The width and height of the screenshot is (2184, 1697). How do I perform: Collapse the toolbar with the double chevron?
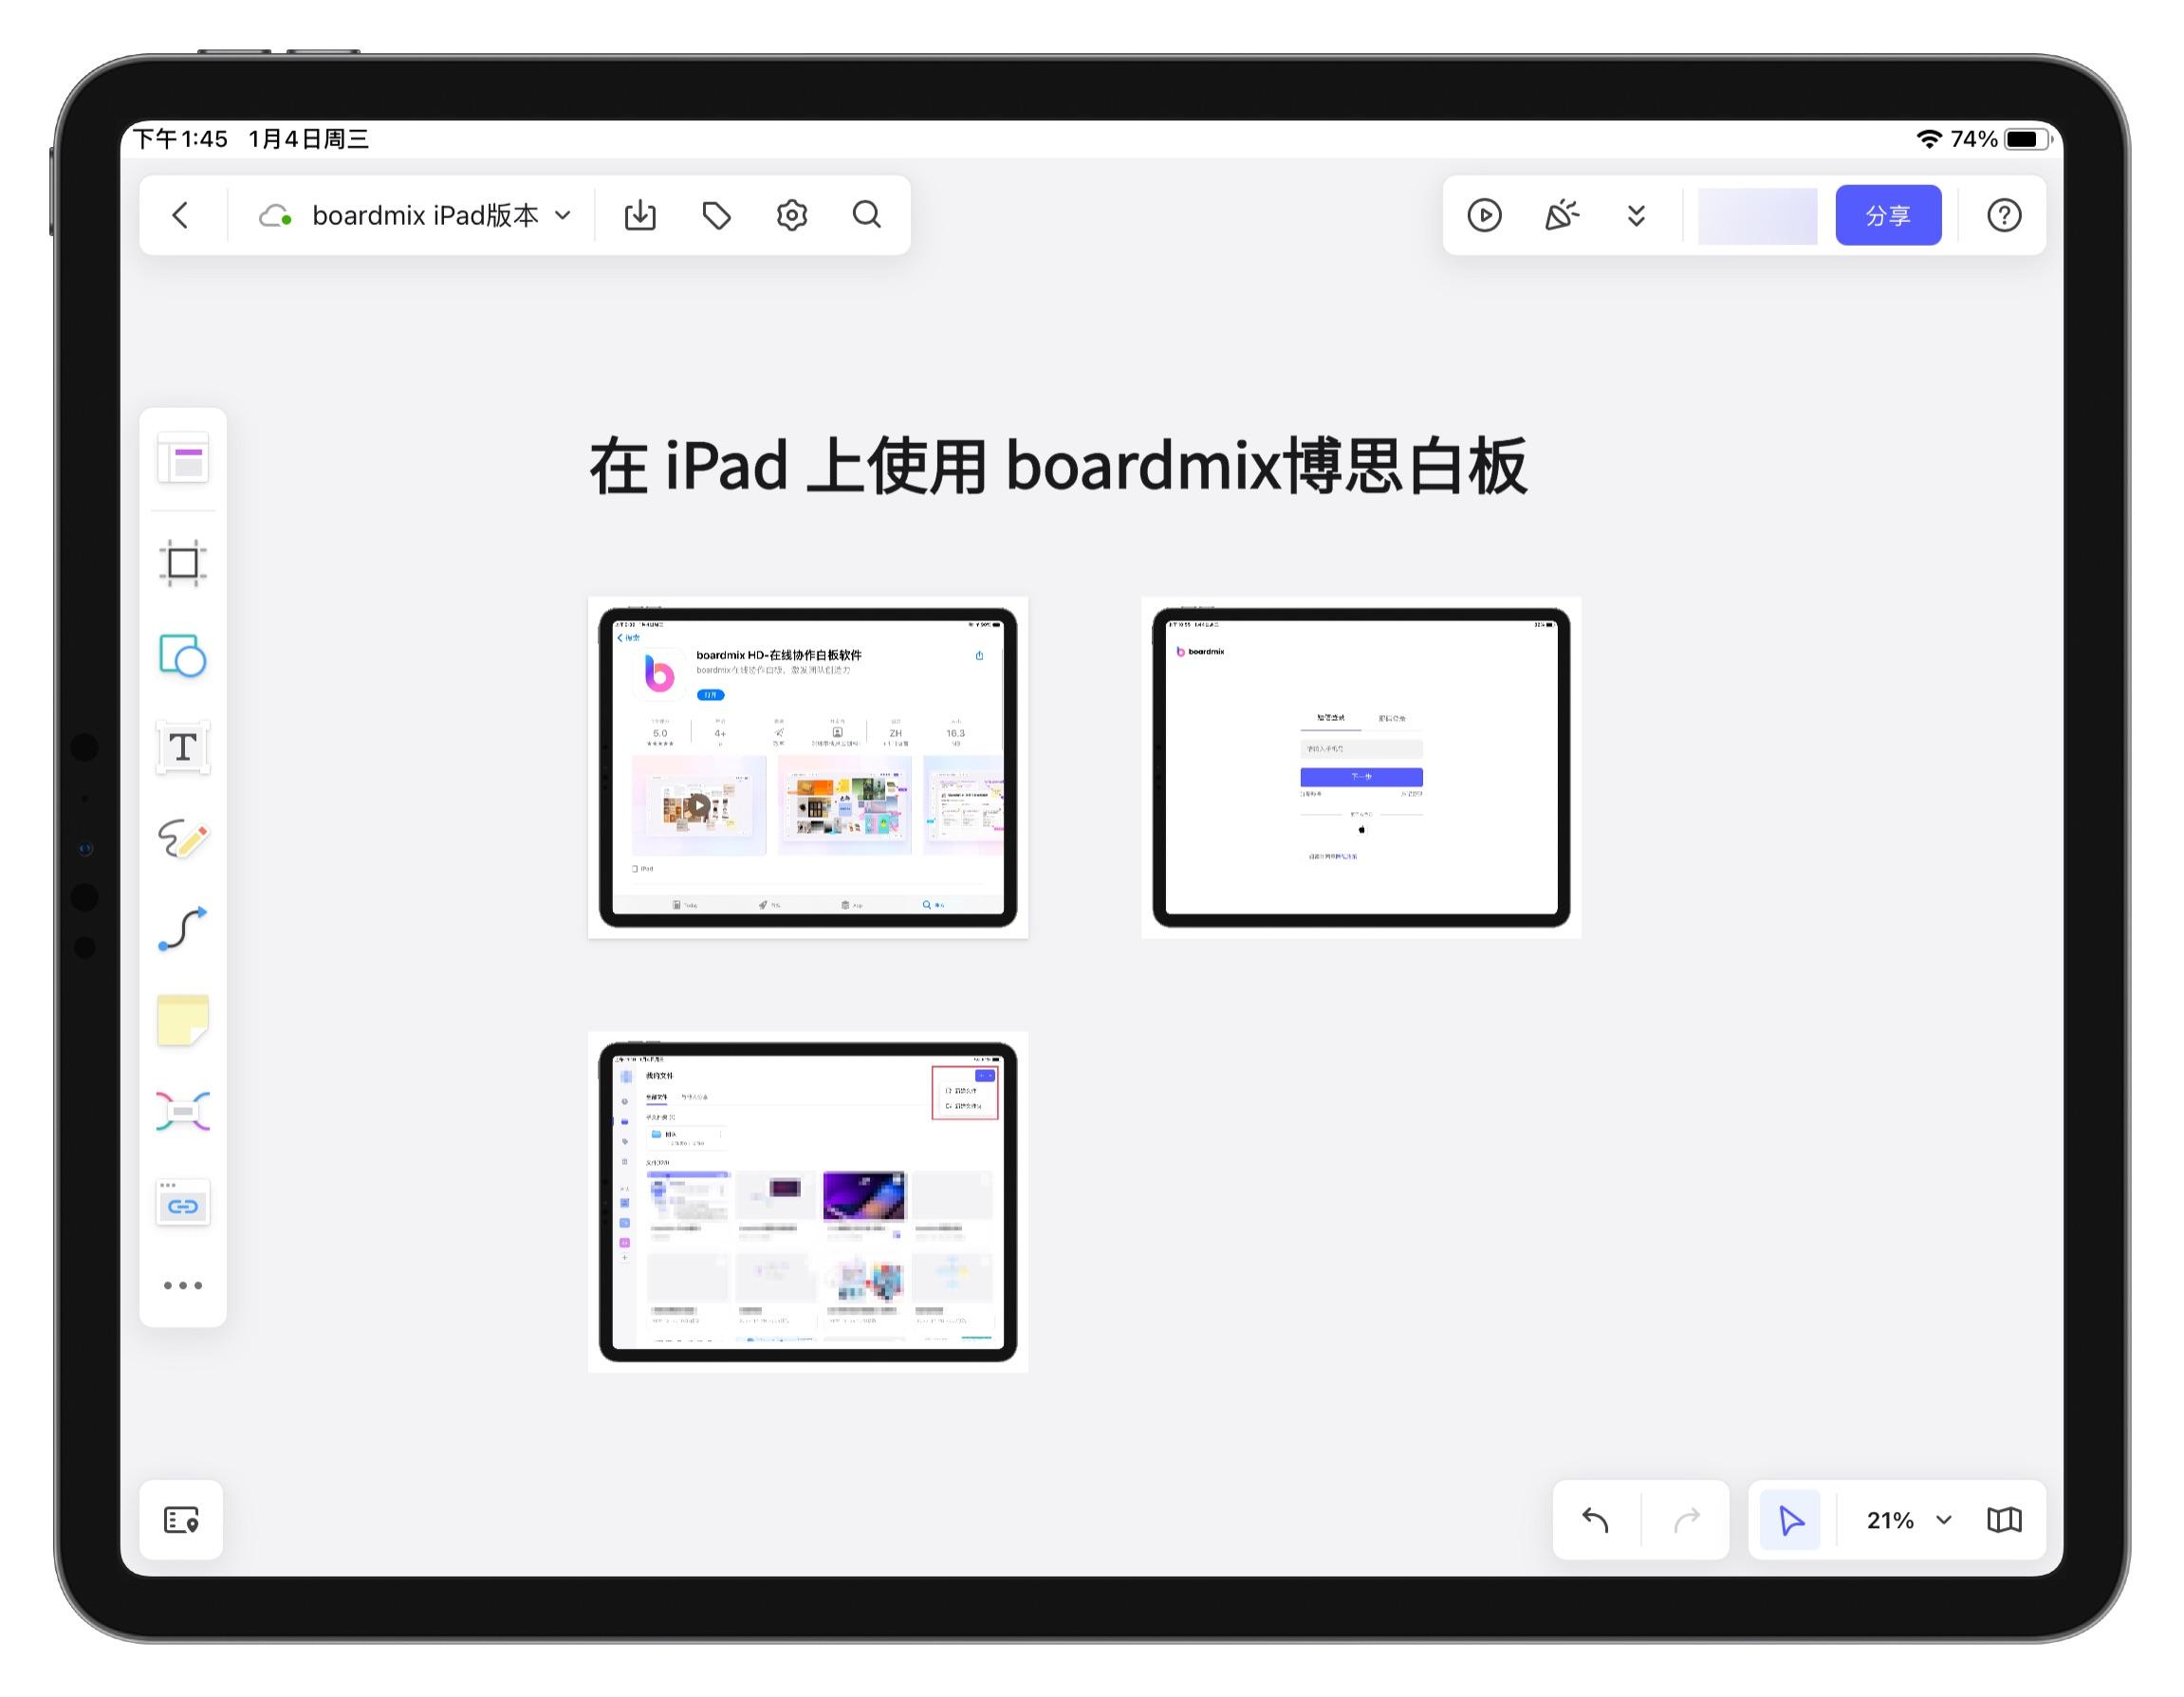[1636, 215]
